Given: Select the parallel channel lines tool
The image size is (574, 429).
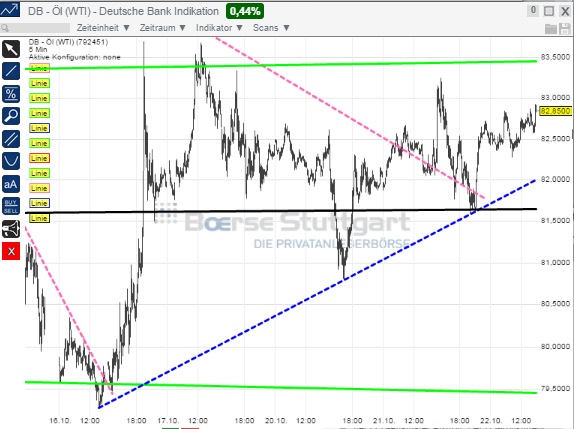Looking at the screenshot, I should [11, 139].
